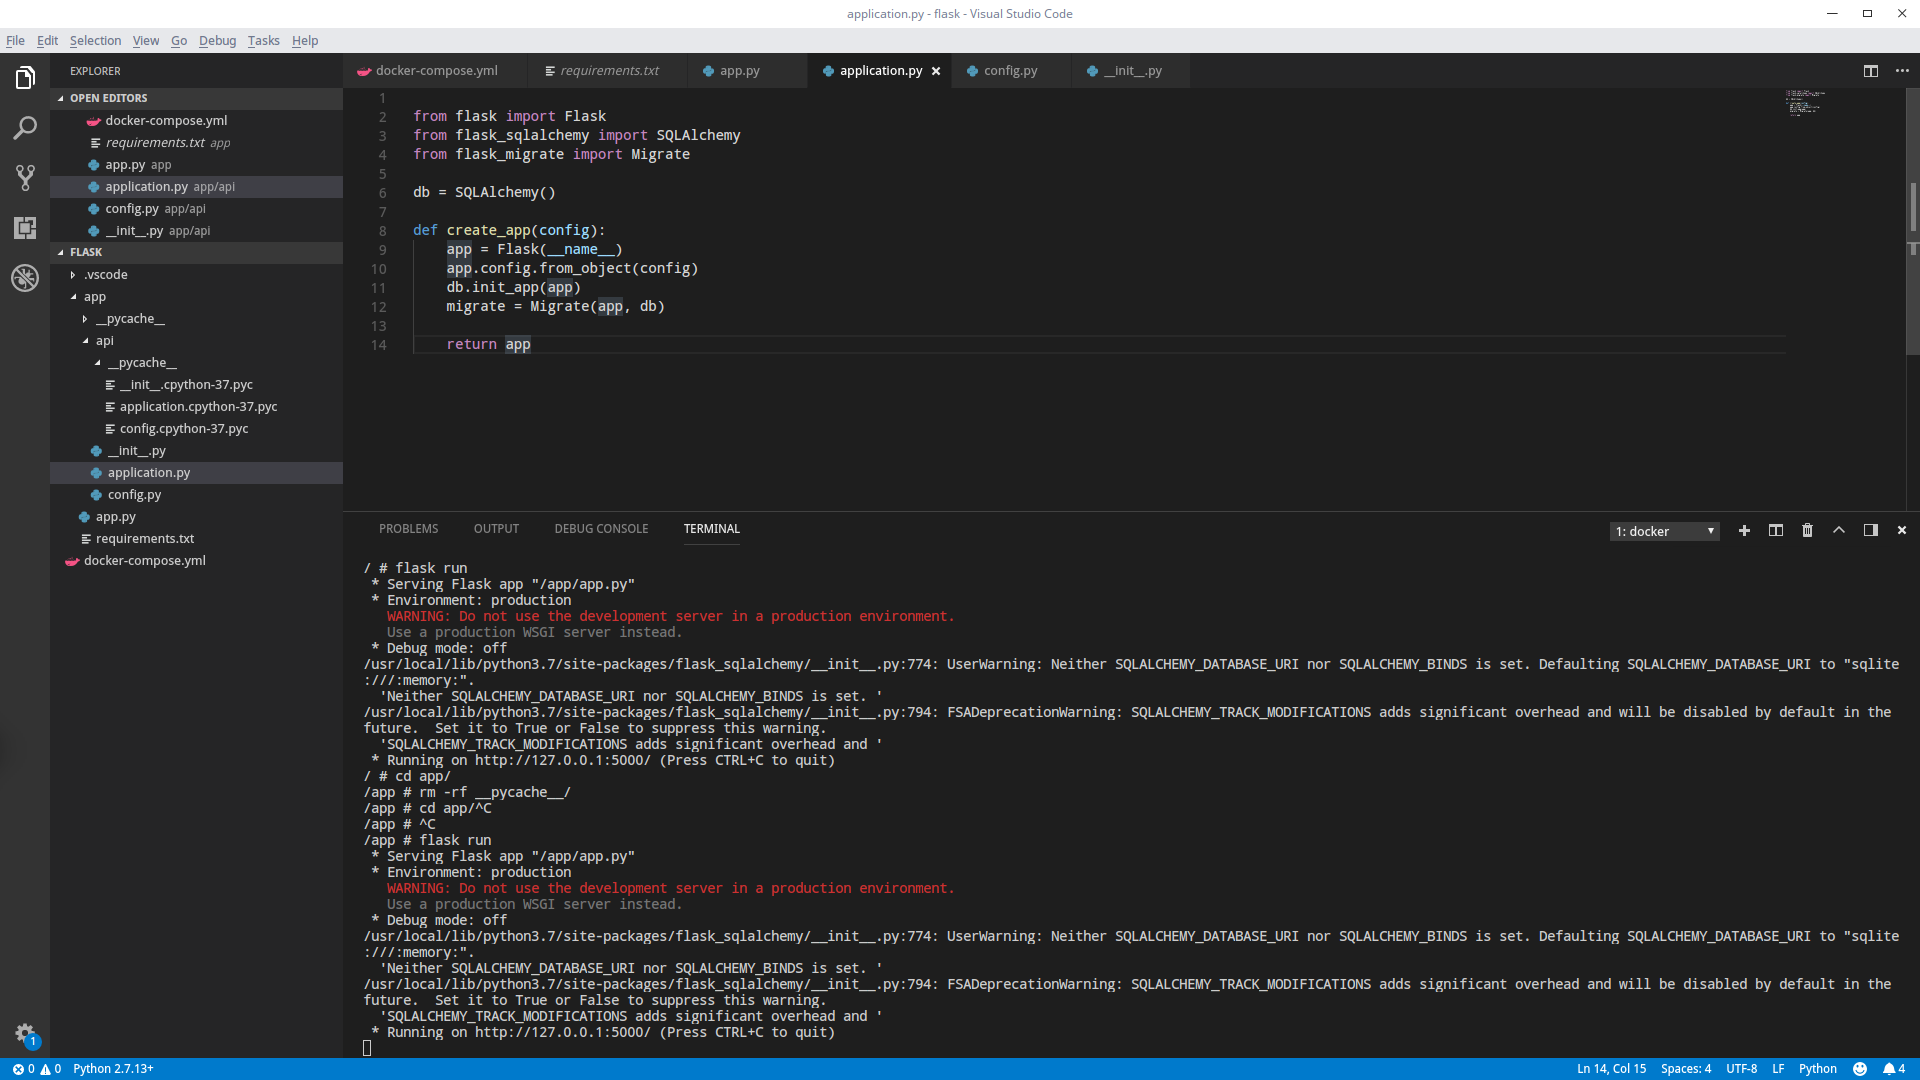The height and width of the screenshot is (1080, 1920).
Task: Place cursor at terminal prompt
Action: point(367,1048)
